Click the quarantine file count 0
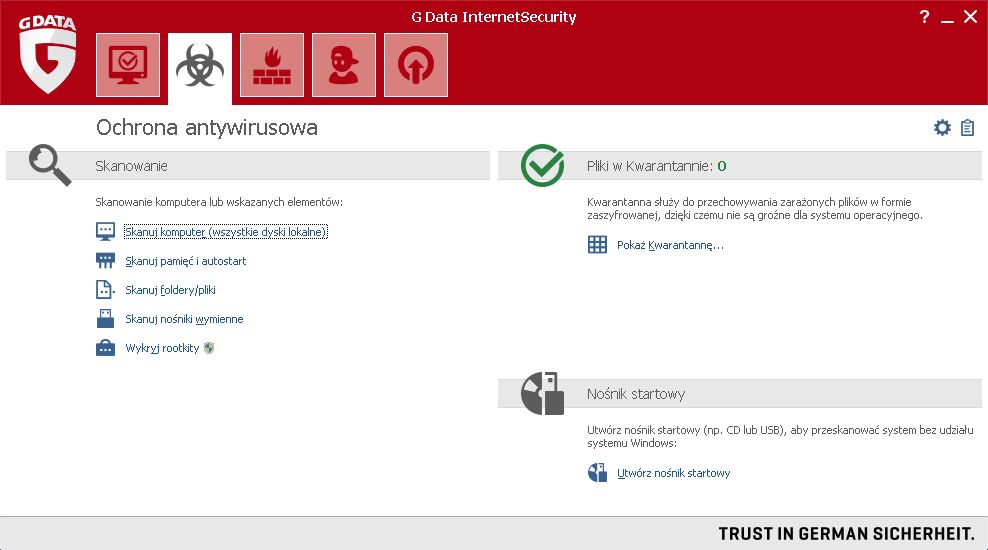Viewport: 988px width, 550px height. tap(722, 166)
